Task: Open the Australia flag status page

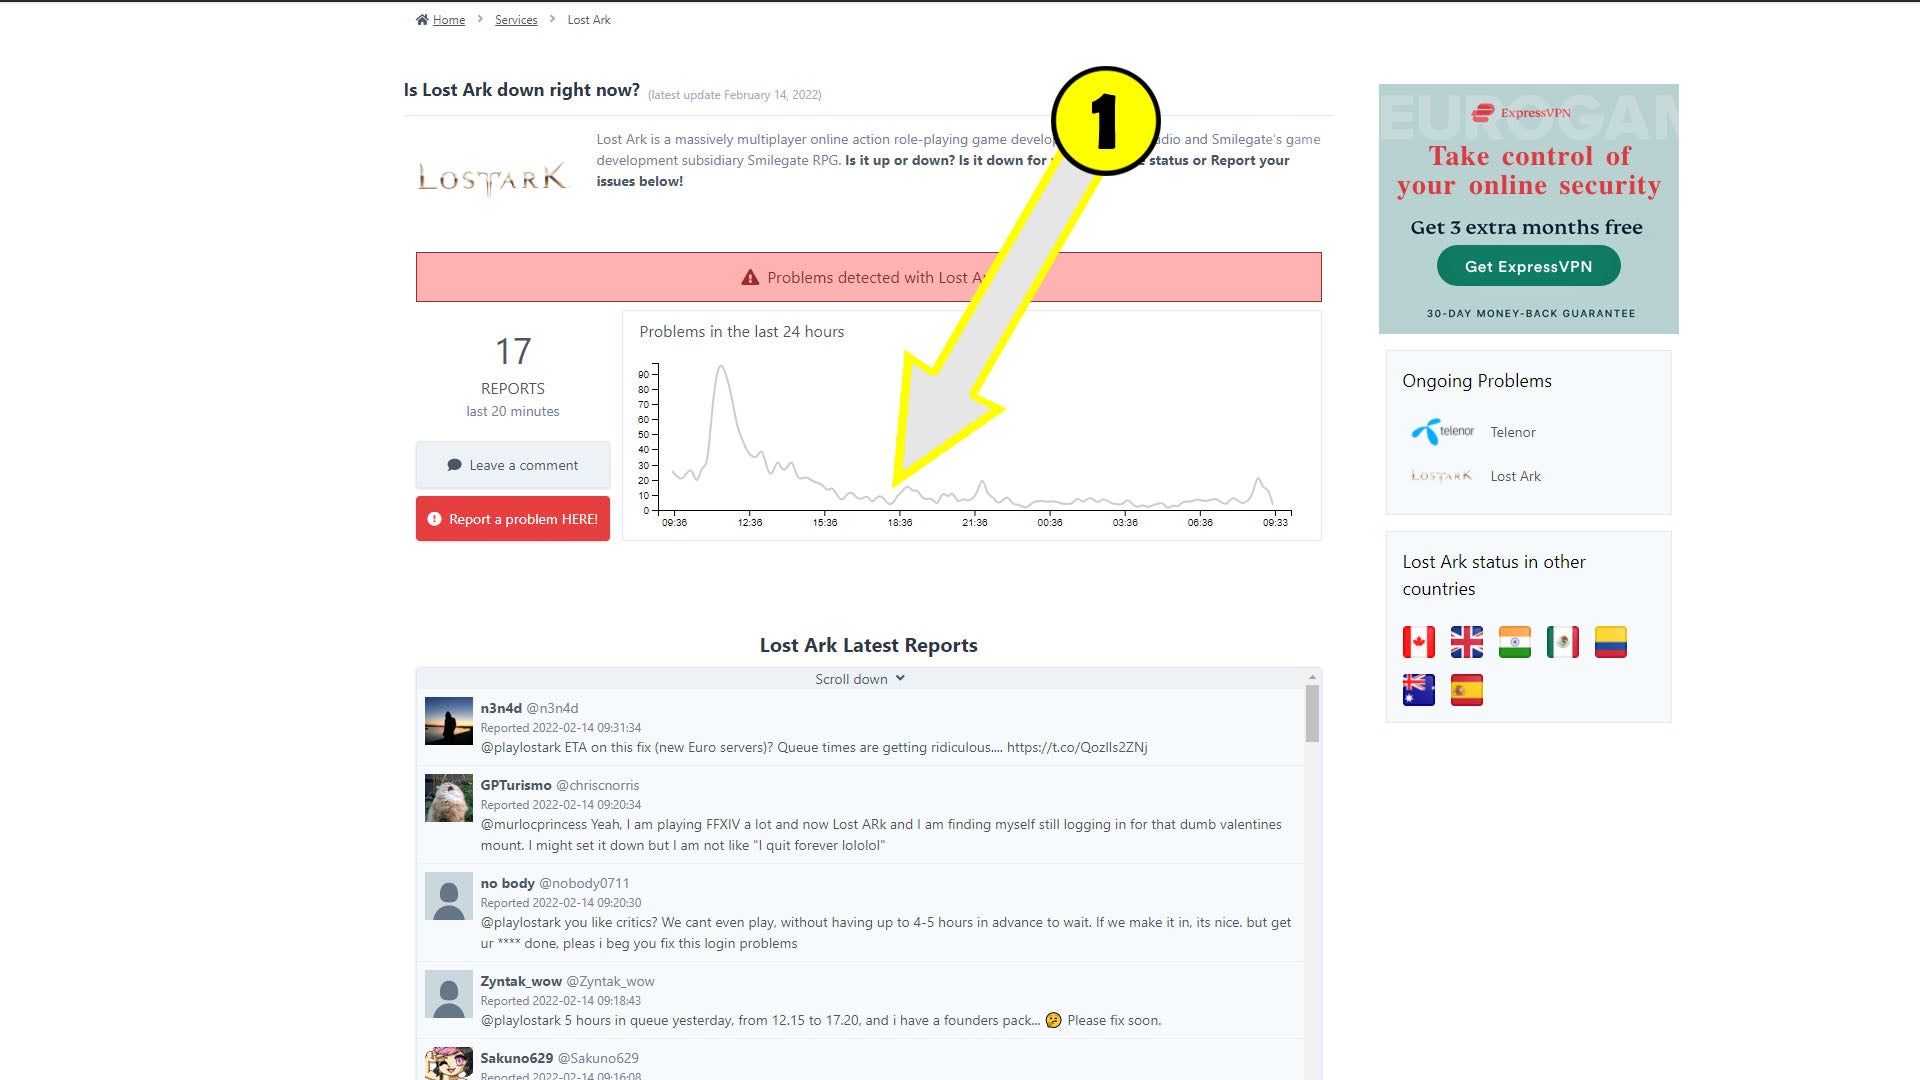Action: [x=1418, y=690]
